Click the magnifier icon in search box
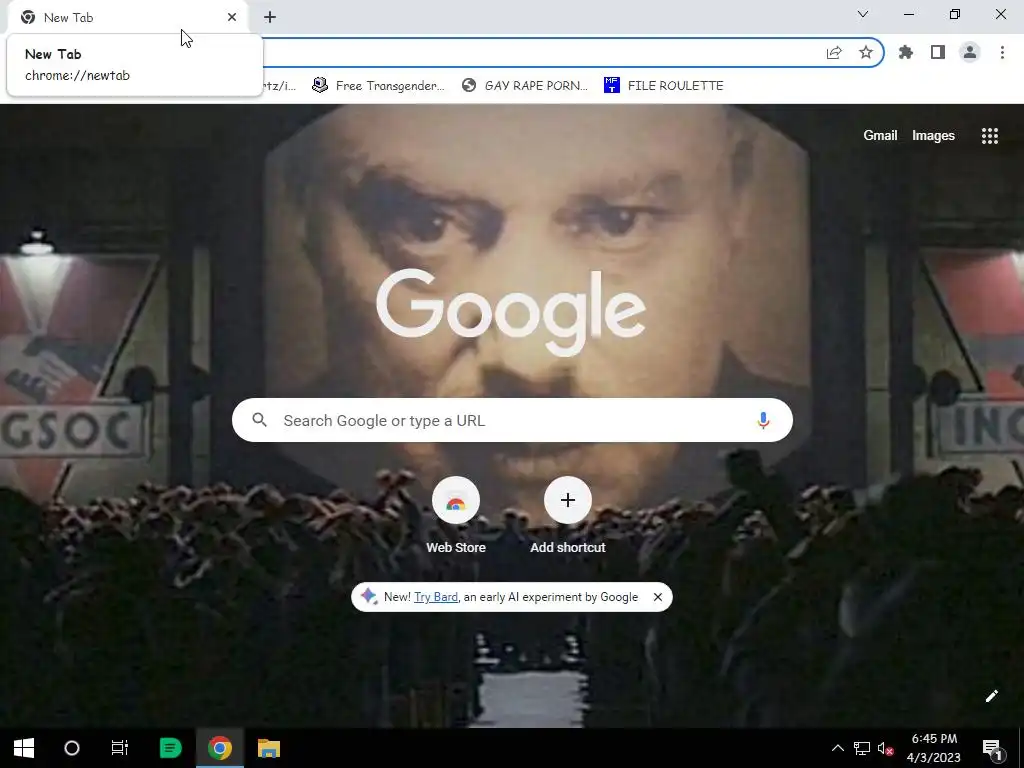This screenshot has height=768, width=1024. click(x=259, y=420)
